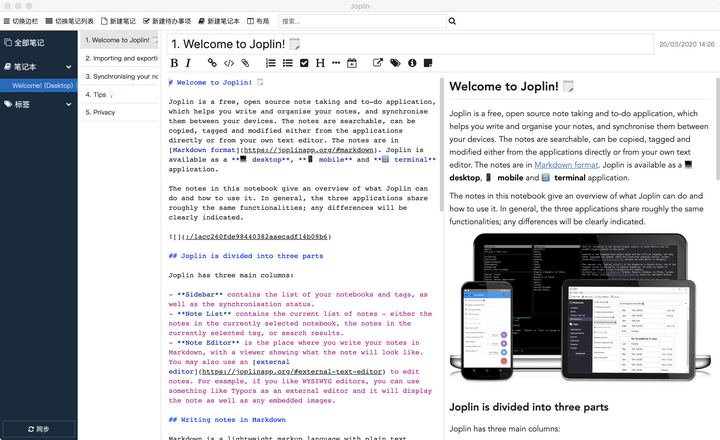Click the Joplin devices image in the preview
Viewport: 720px width, 440px height.
580,307
